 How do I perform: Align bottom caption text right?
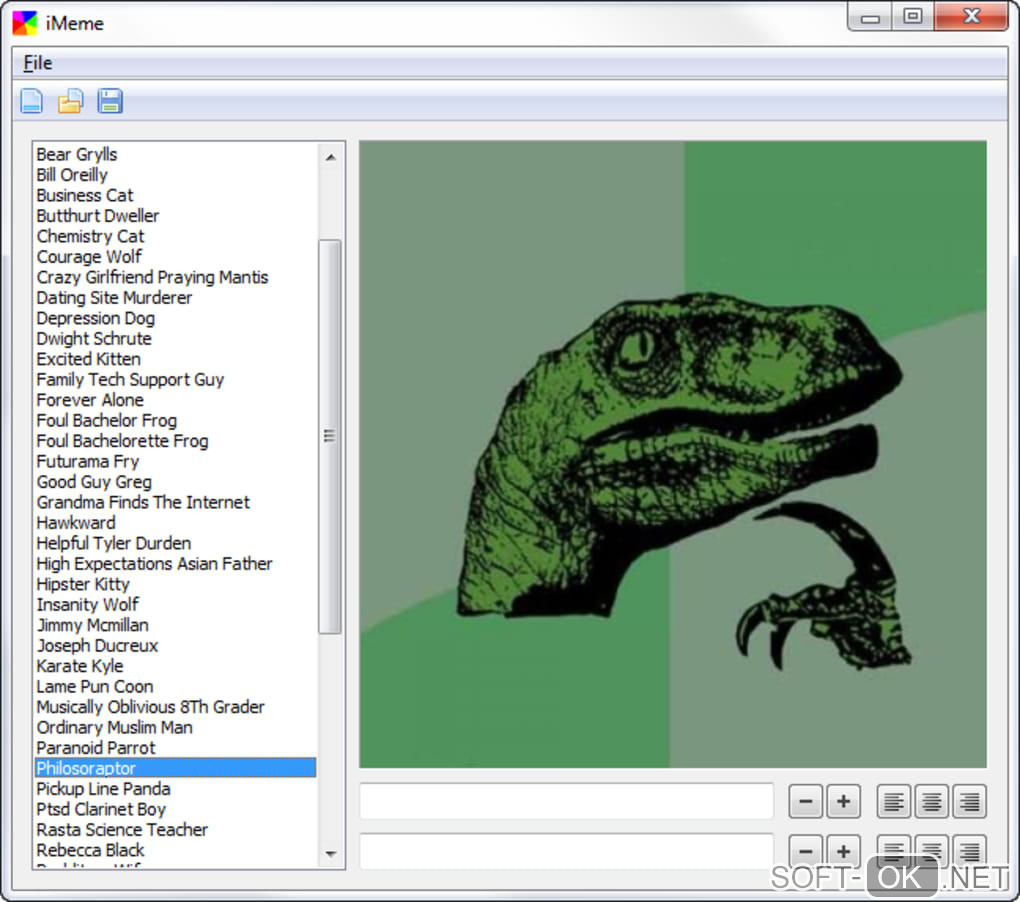click(x=969, y=851)
